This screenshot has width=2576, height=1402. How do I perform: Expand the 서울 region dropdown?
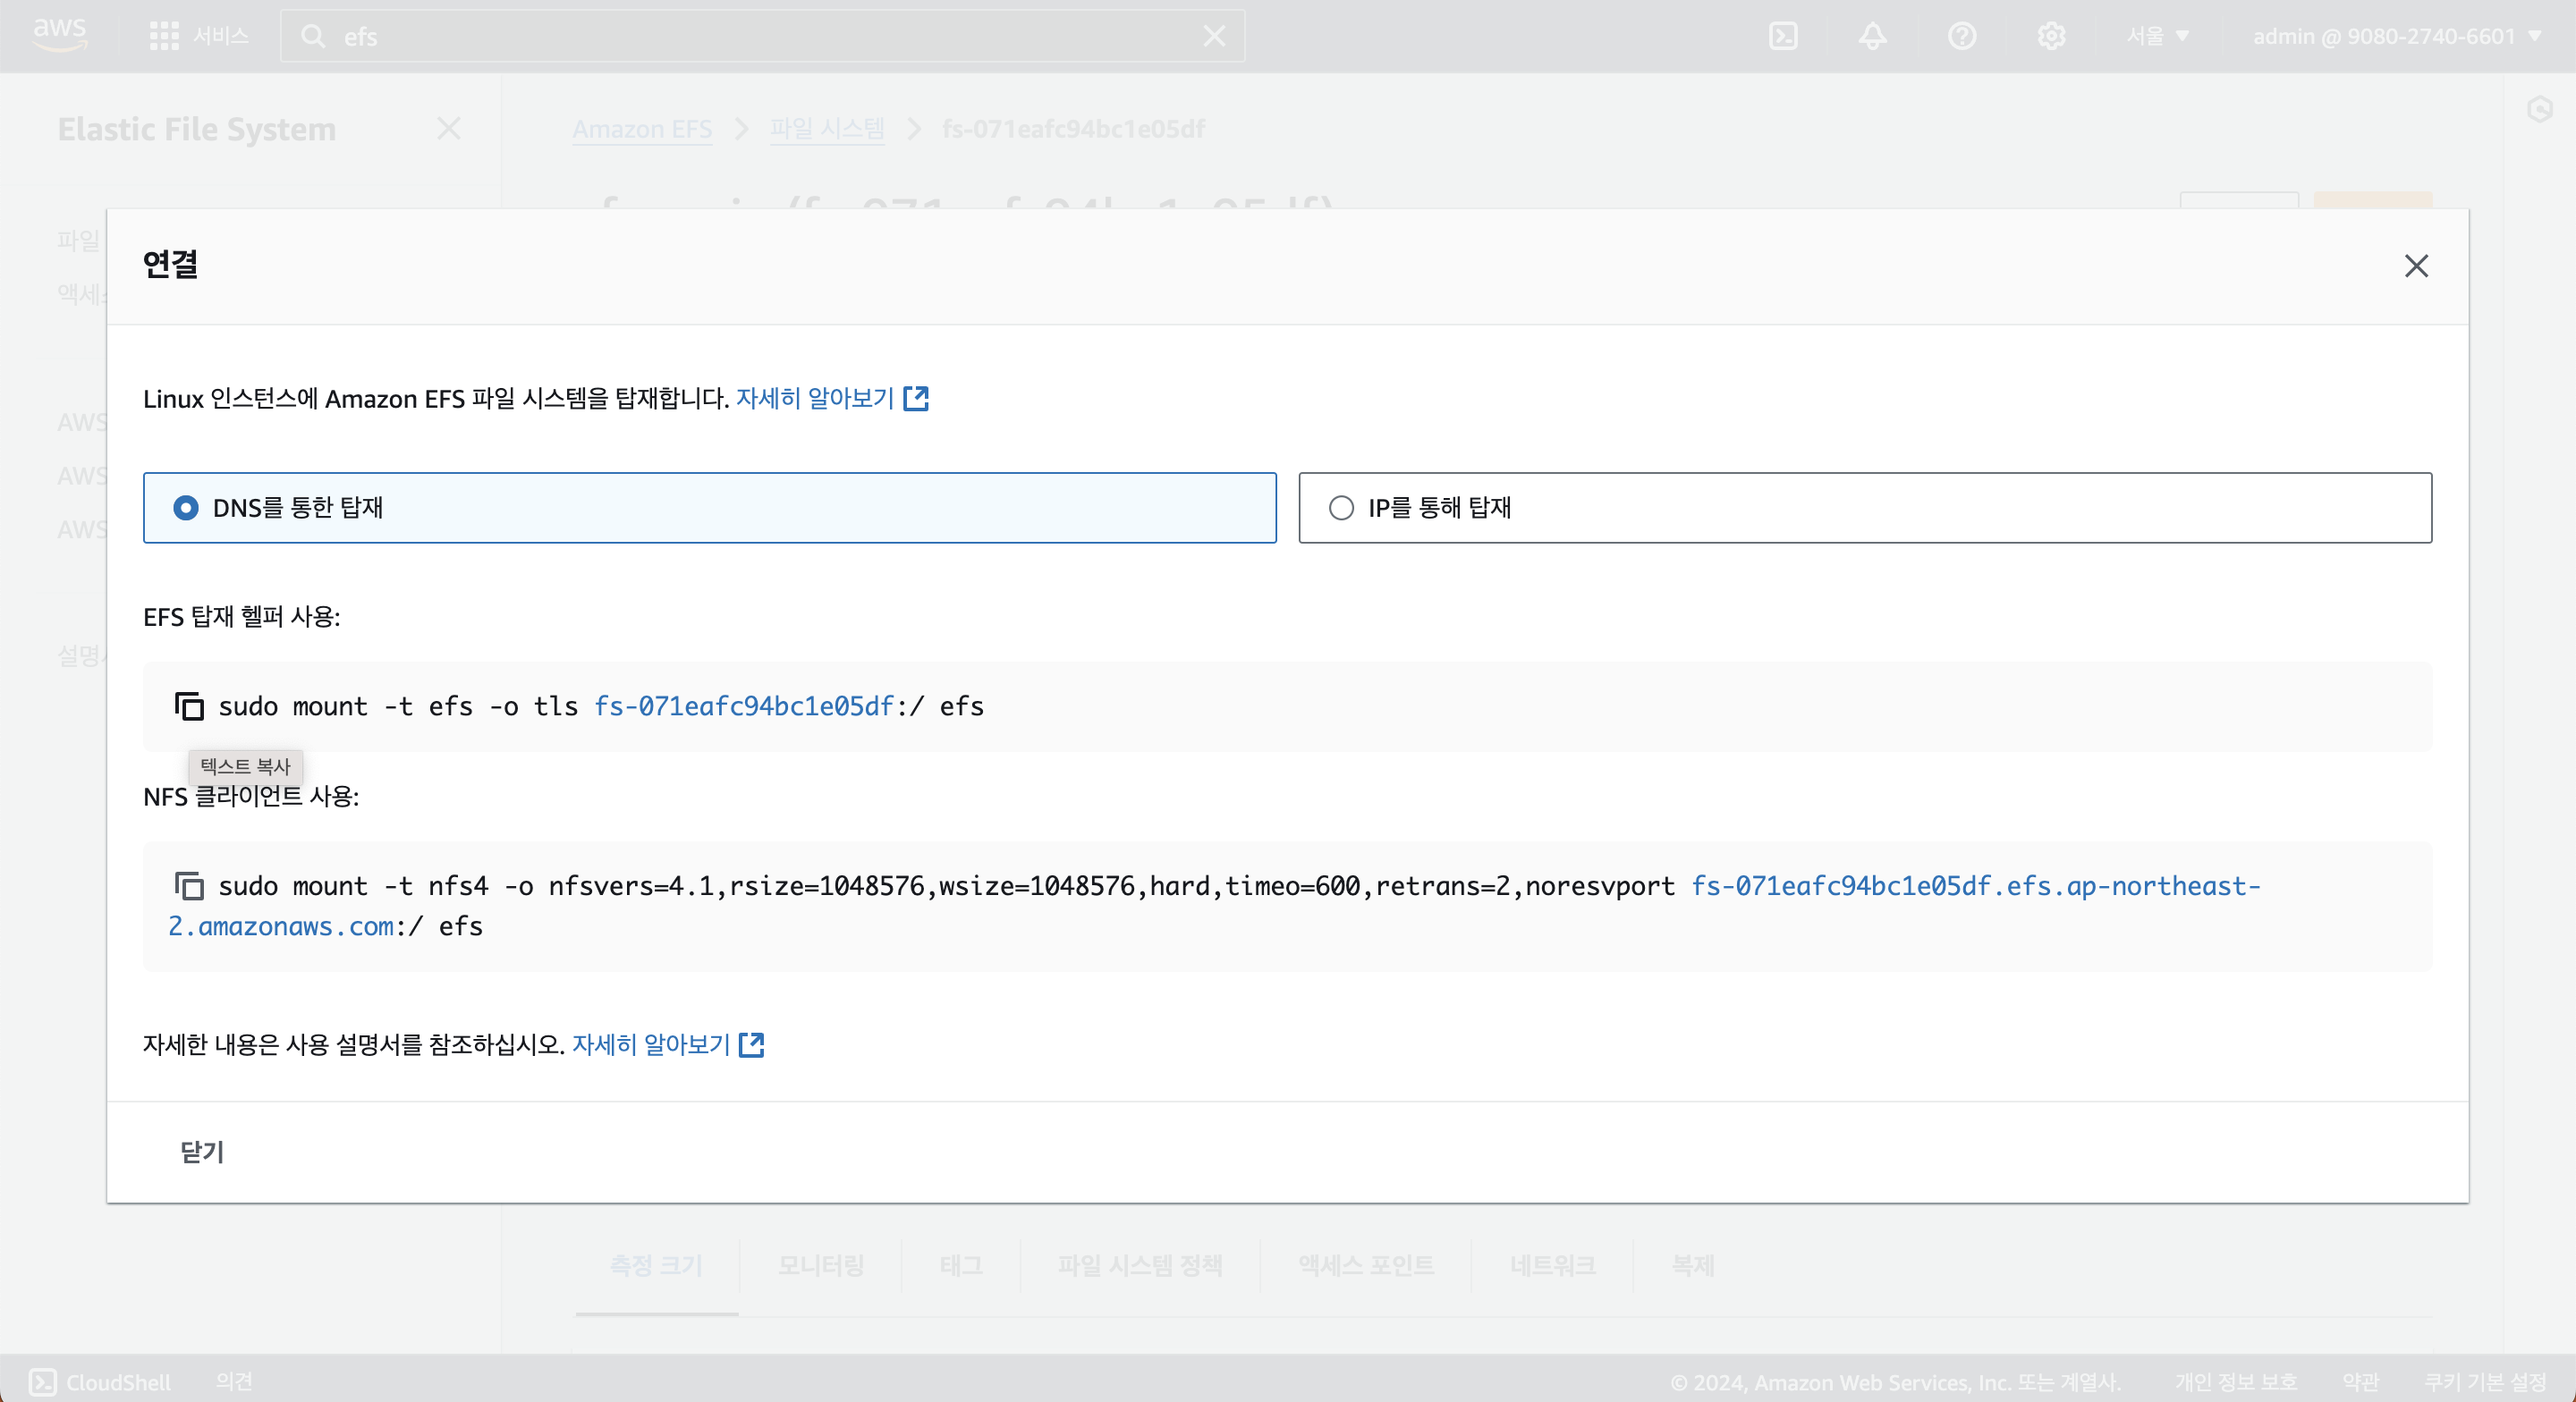[x=2158, y=36]
